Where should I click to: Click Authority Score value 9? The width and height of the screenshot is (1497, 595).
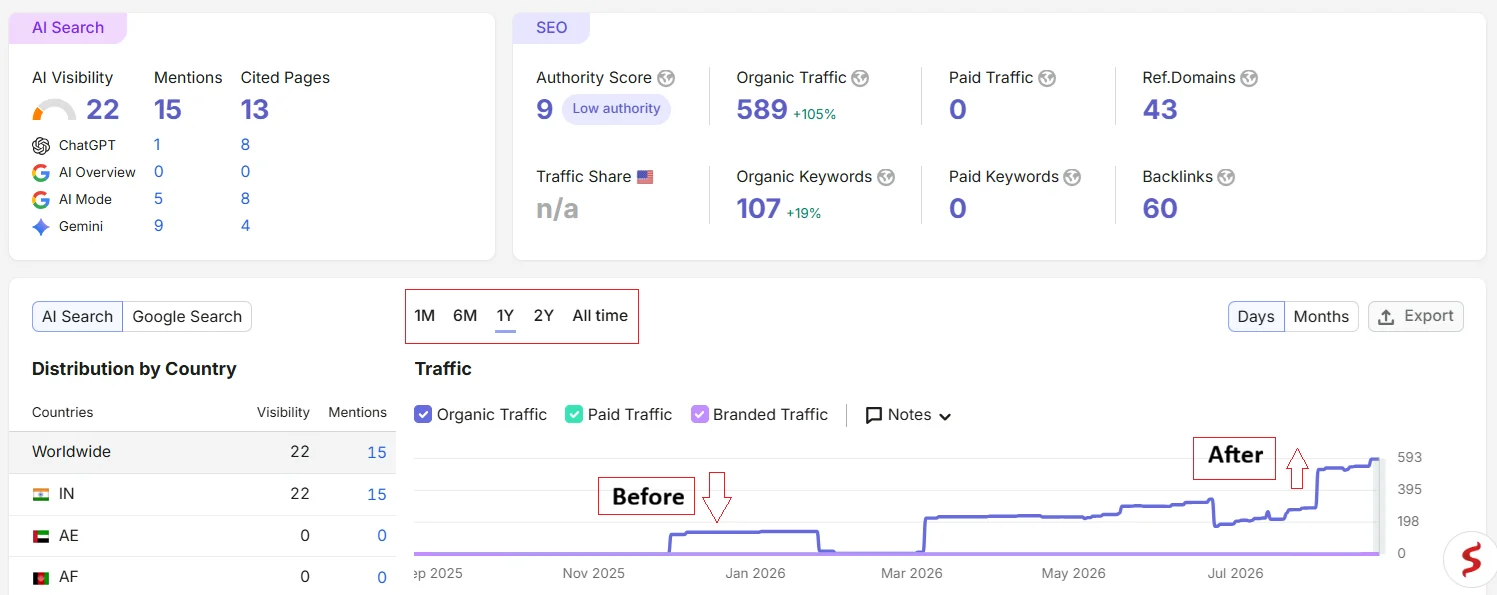tap(544, 110)
